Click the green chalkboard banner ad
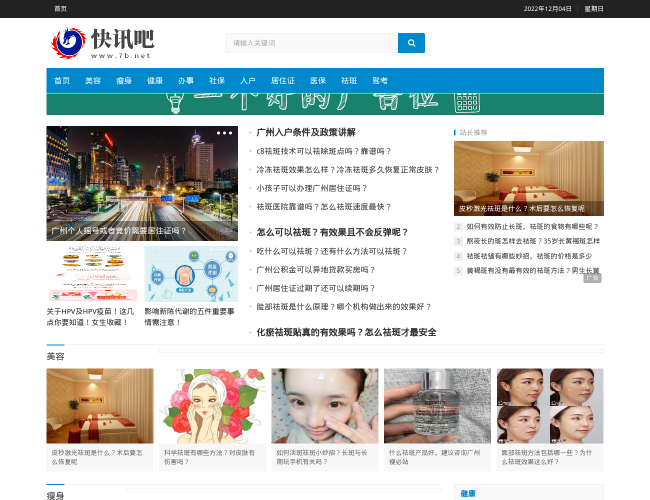Screen dimensions: 650x500 click(x=325, y=104)
